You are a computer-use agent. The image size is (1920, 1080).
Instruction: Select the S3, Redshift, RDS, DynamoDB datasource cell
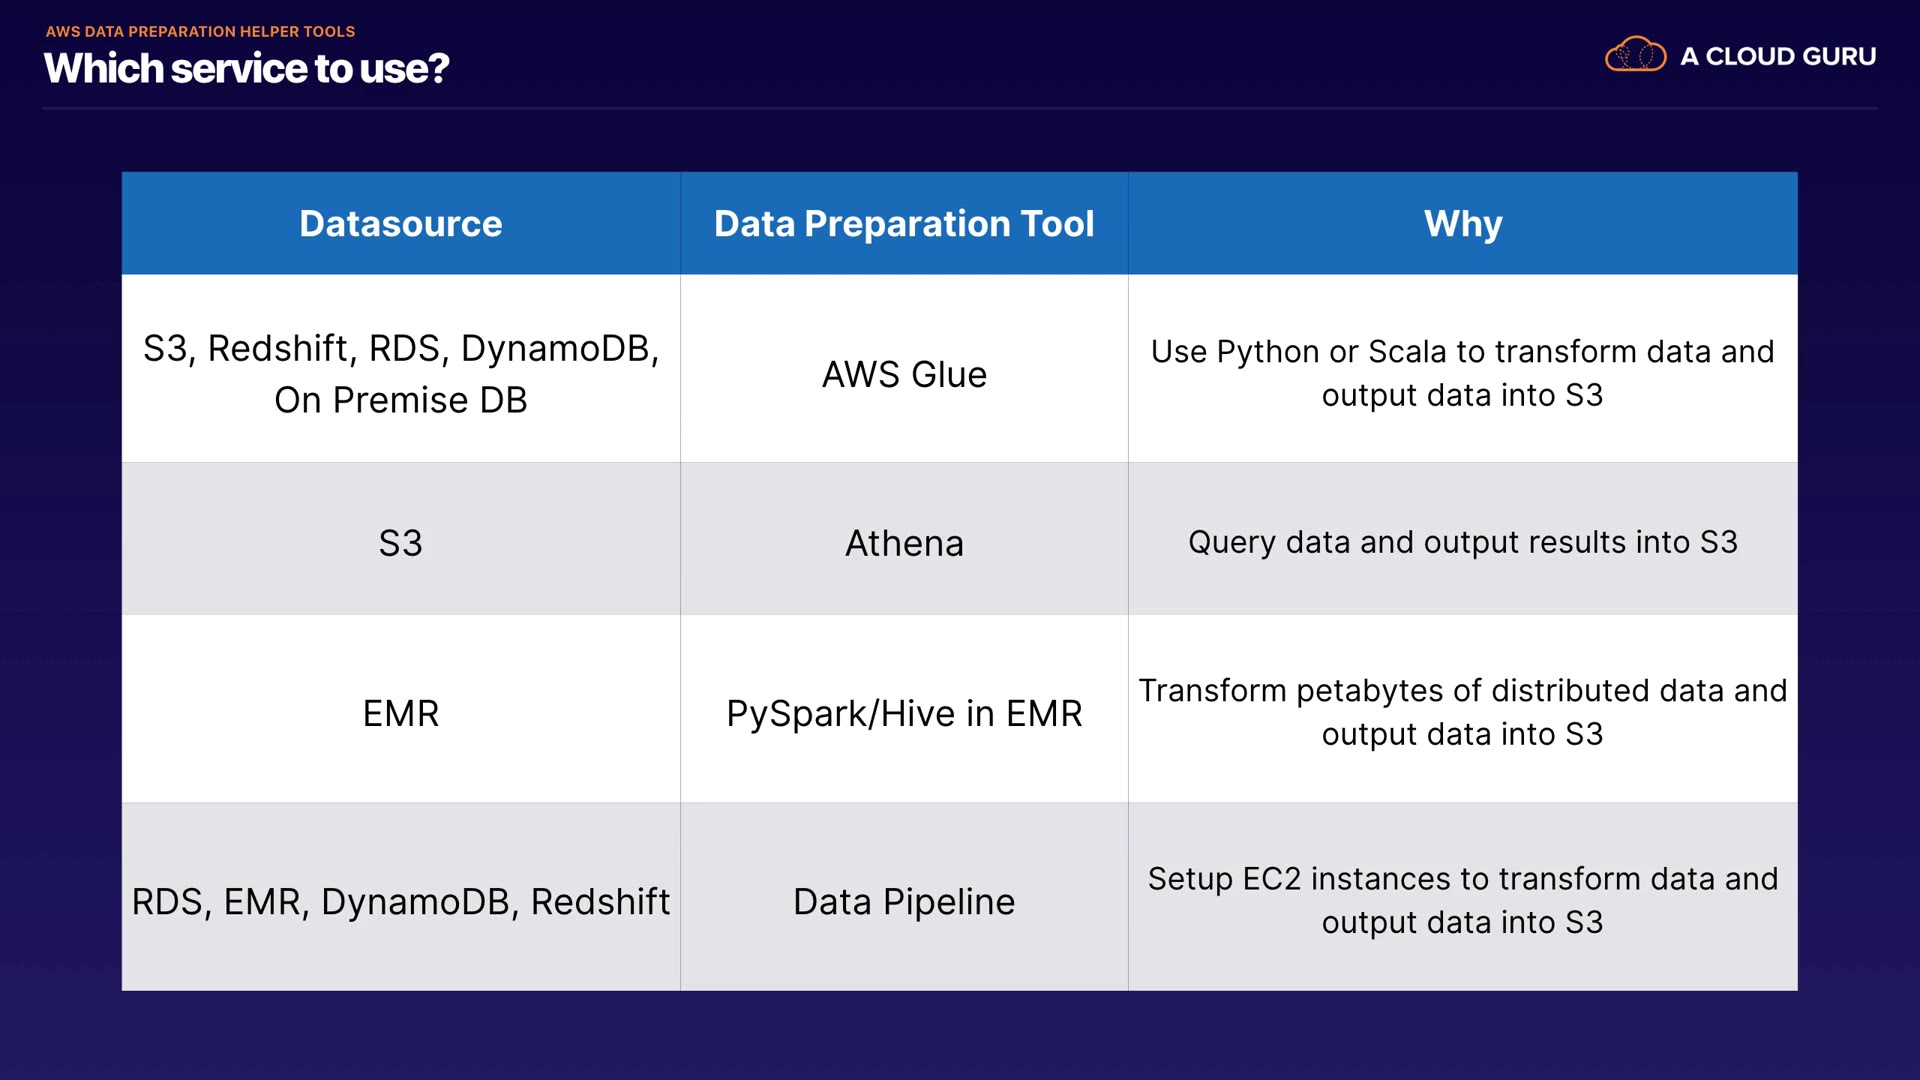point(400,373)
